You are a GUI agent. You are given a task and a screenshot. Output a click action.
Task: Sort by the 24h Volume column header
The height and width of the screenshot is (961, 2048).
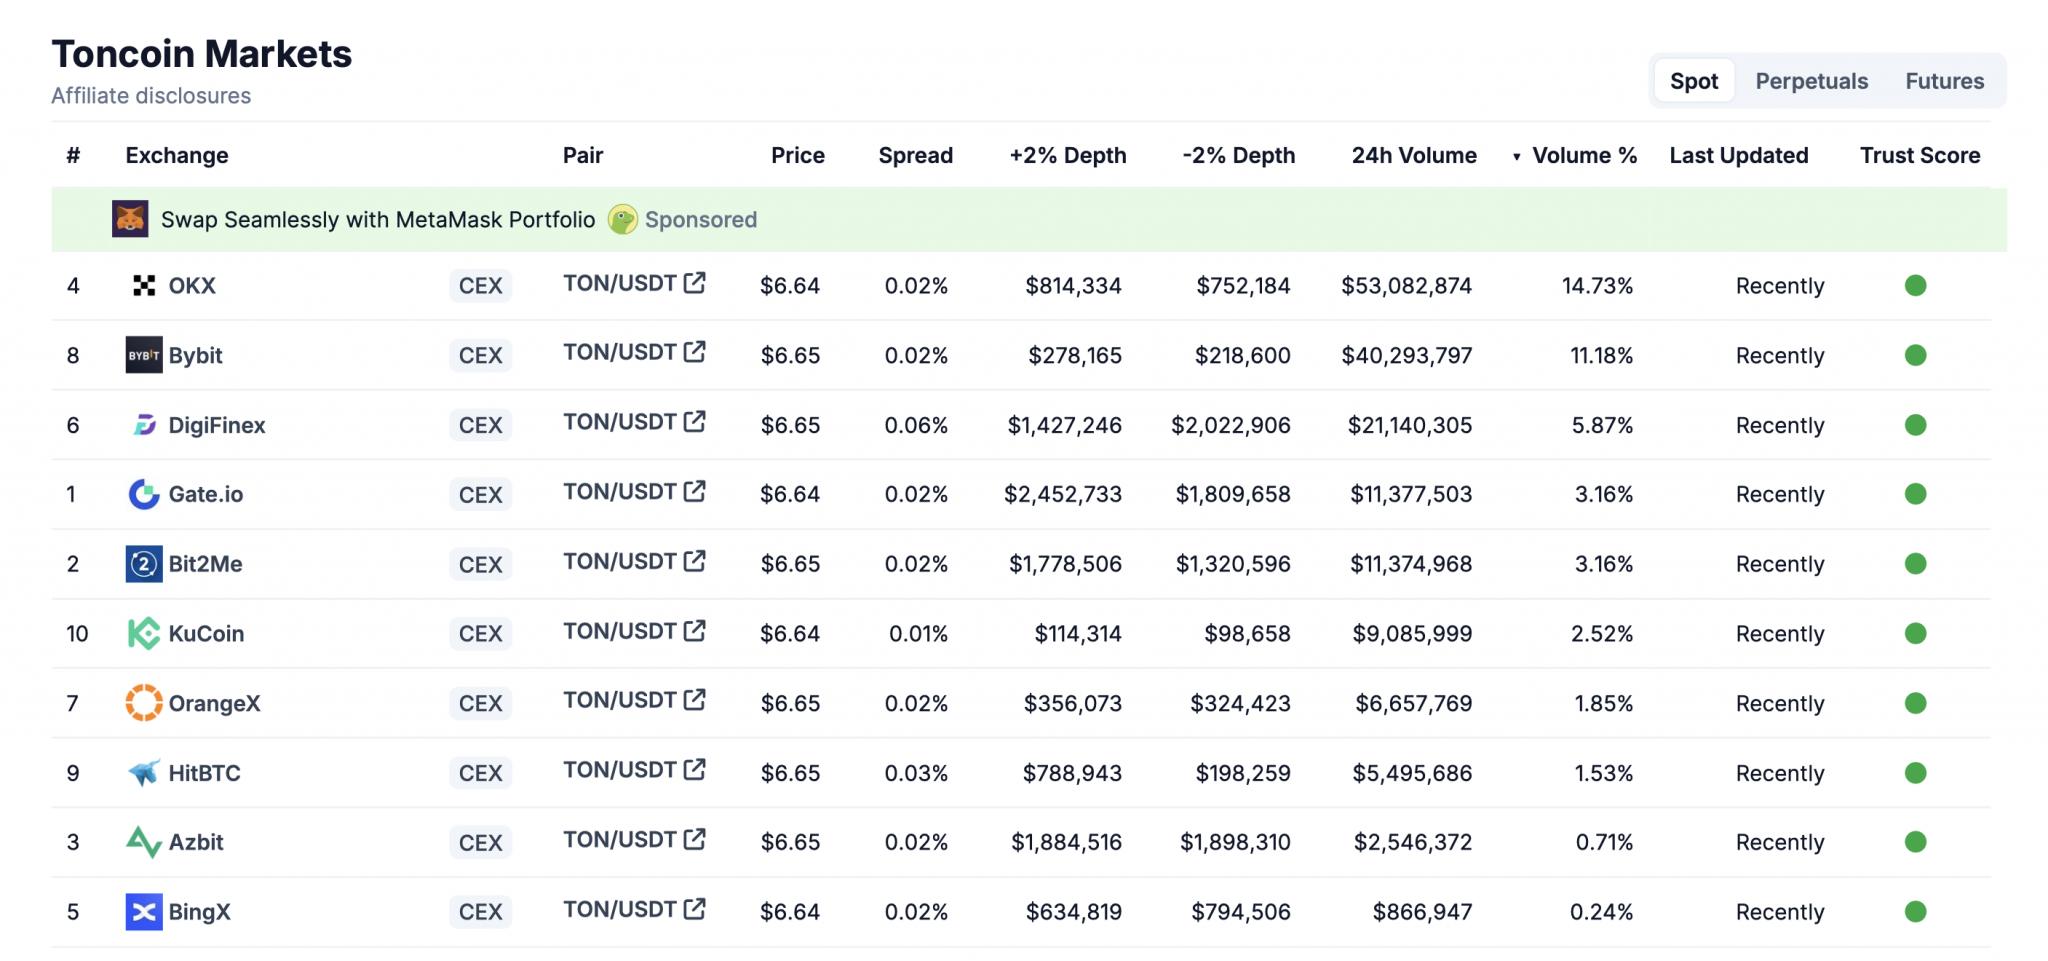(x=1414, y=155)
